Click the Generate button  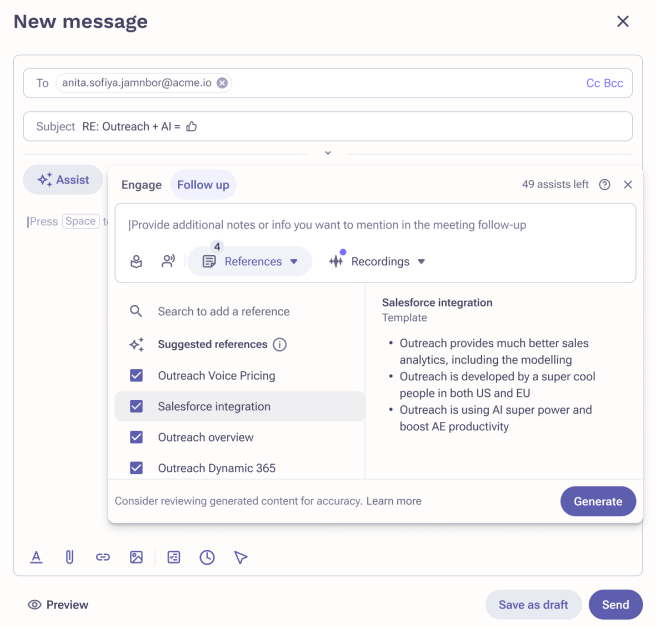coord(598,501)
